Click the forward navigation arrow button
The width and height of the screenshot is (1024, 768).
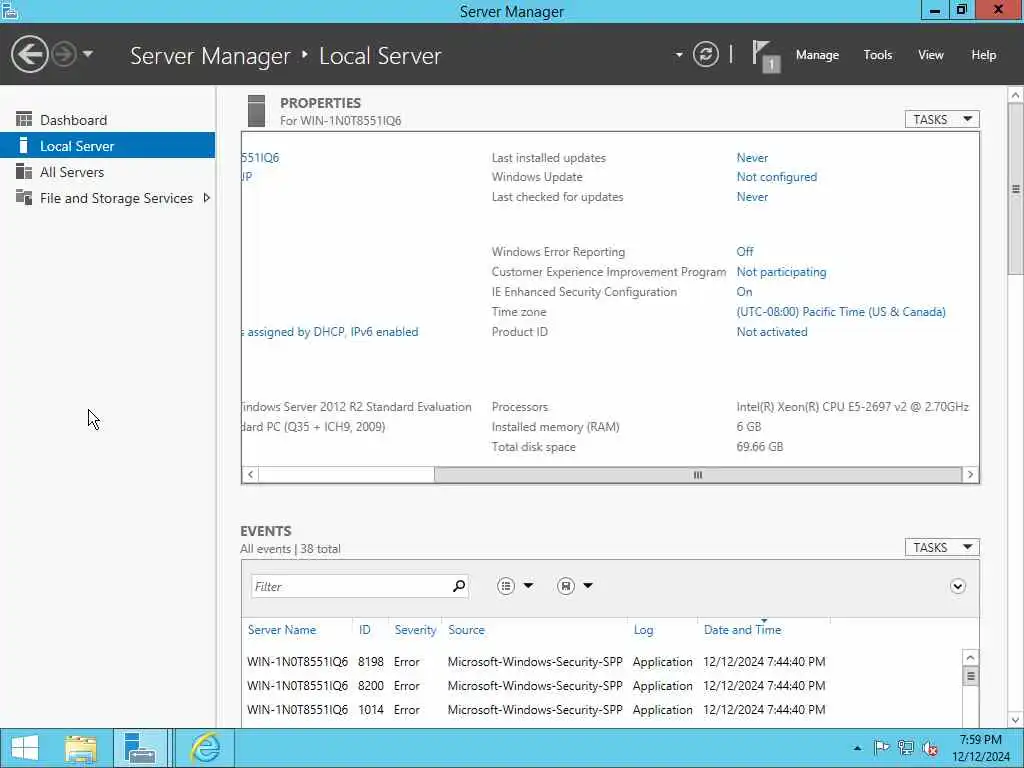click(64, 54)
